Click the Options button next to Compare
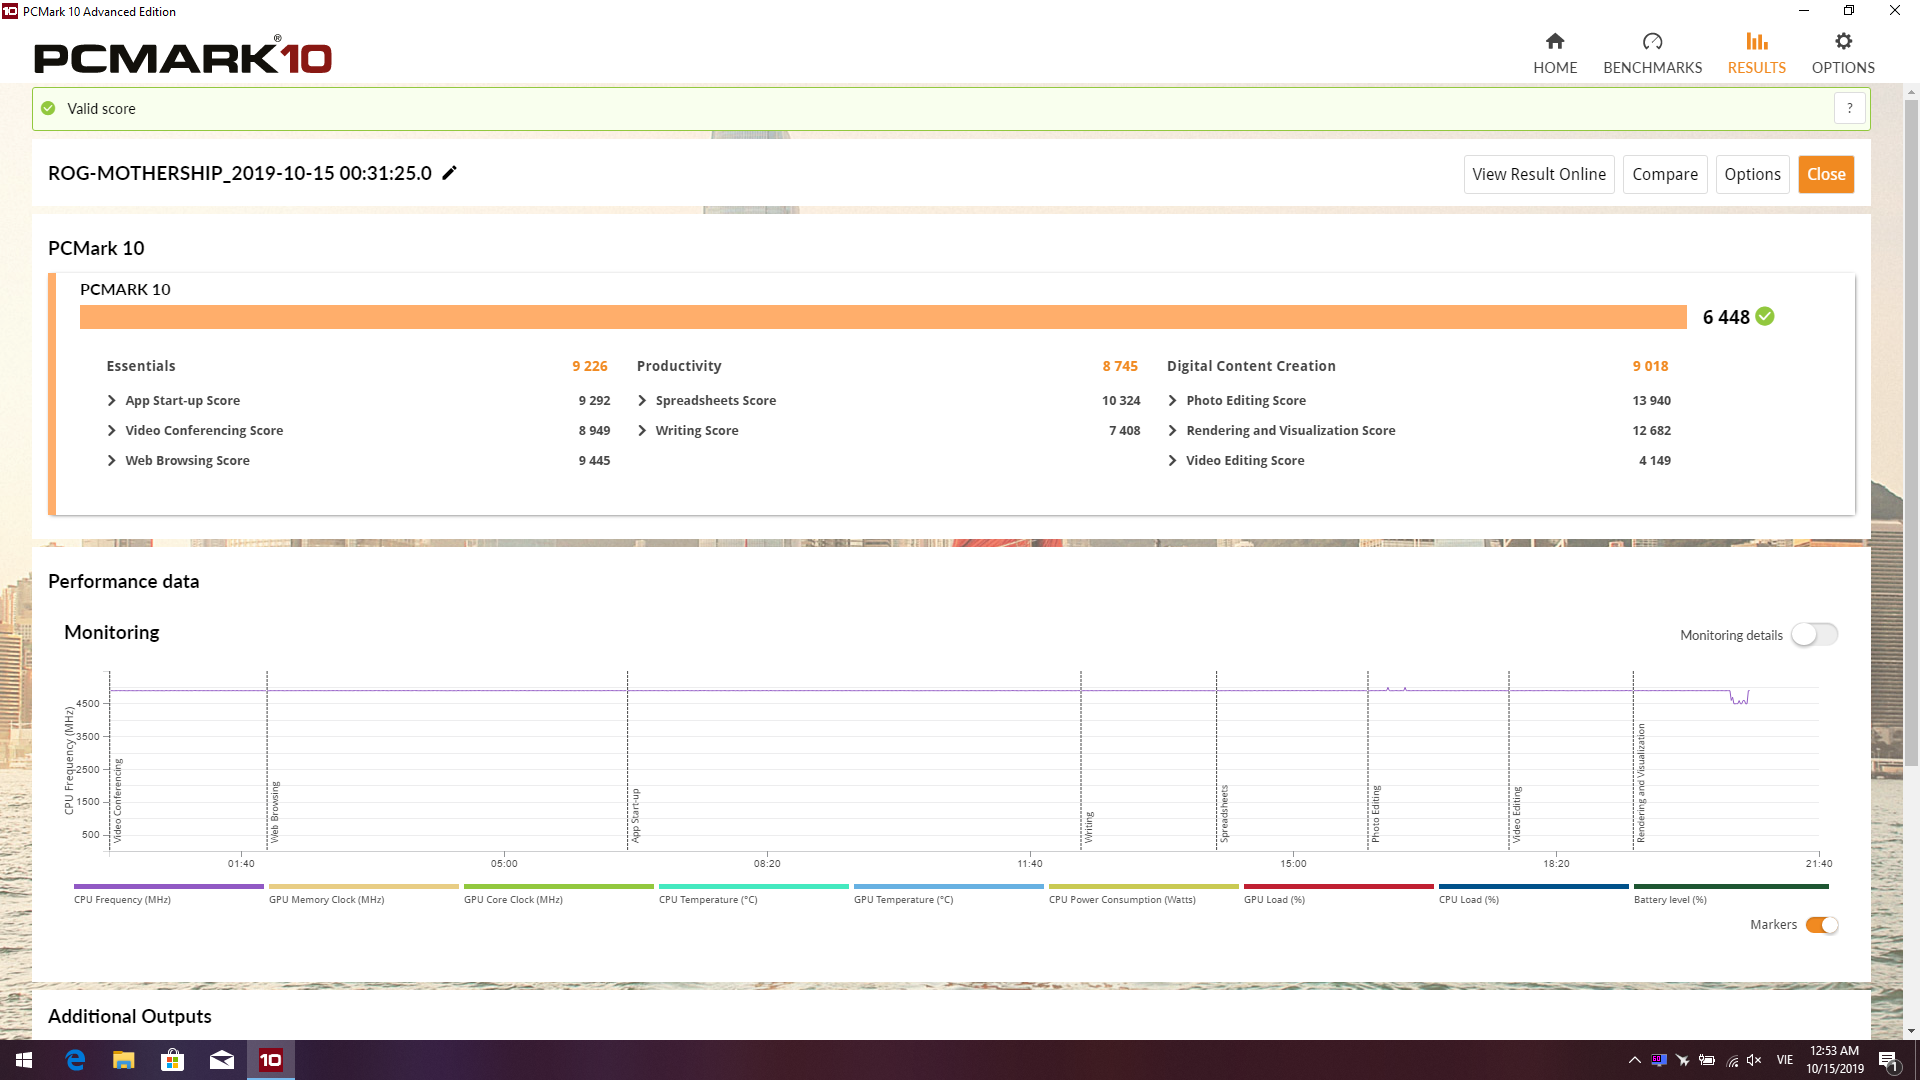Image resolution: width=1920 pixels, height=1080 pixels. click(1752, 174)
